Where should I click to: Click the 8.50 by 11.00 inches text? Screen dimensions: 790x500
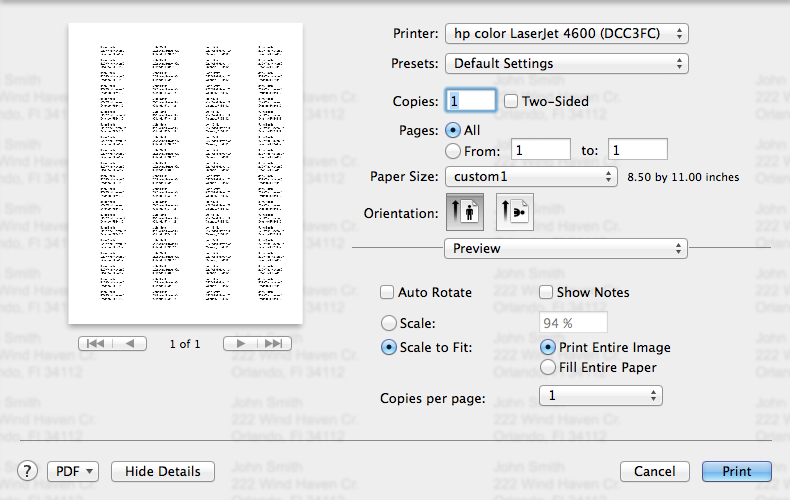coord(683,177)
